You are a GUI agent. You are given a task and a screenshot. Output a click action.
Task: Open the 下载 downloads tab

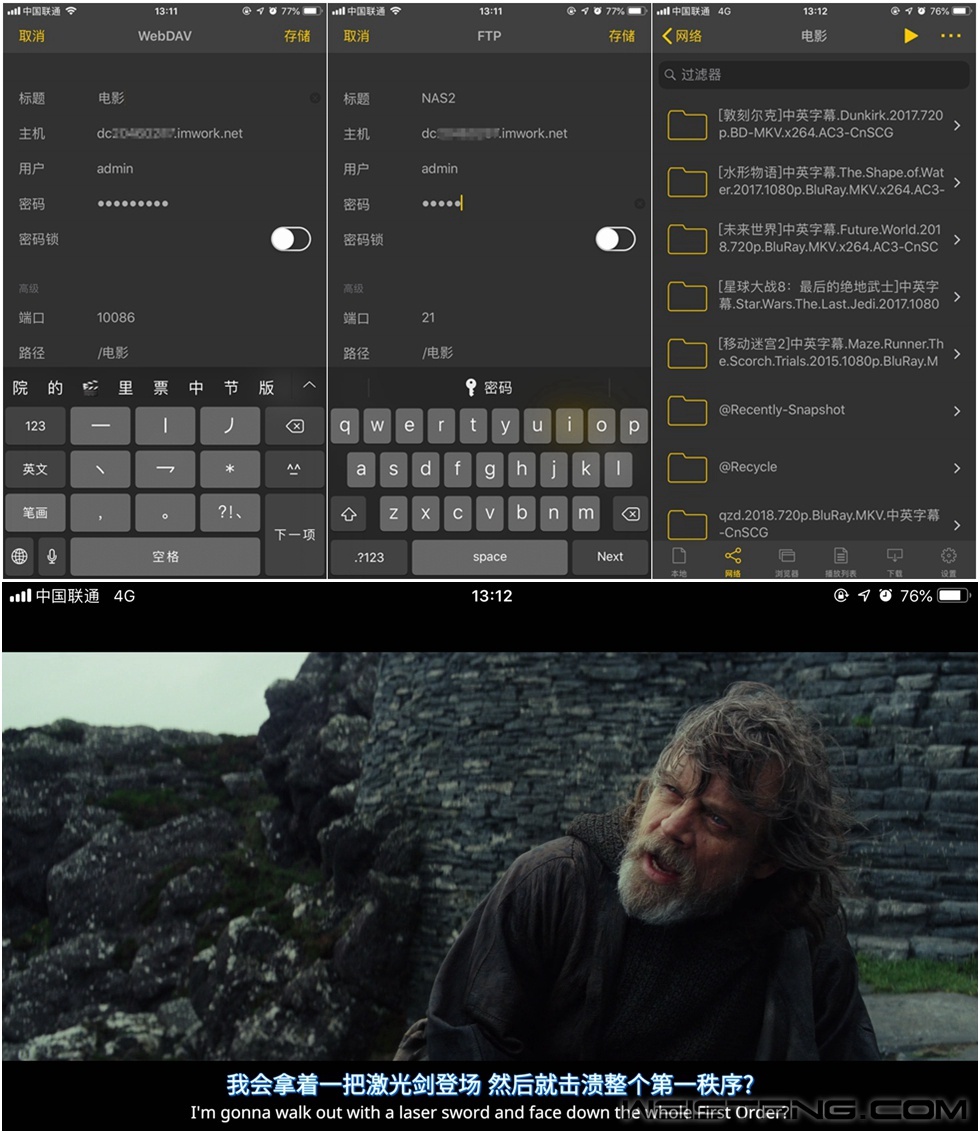click(895, 561)
